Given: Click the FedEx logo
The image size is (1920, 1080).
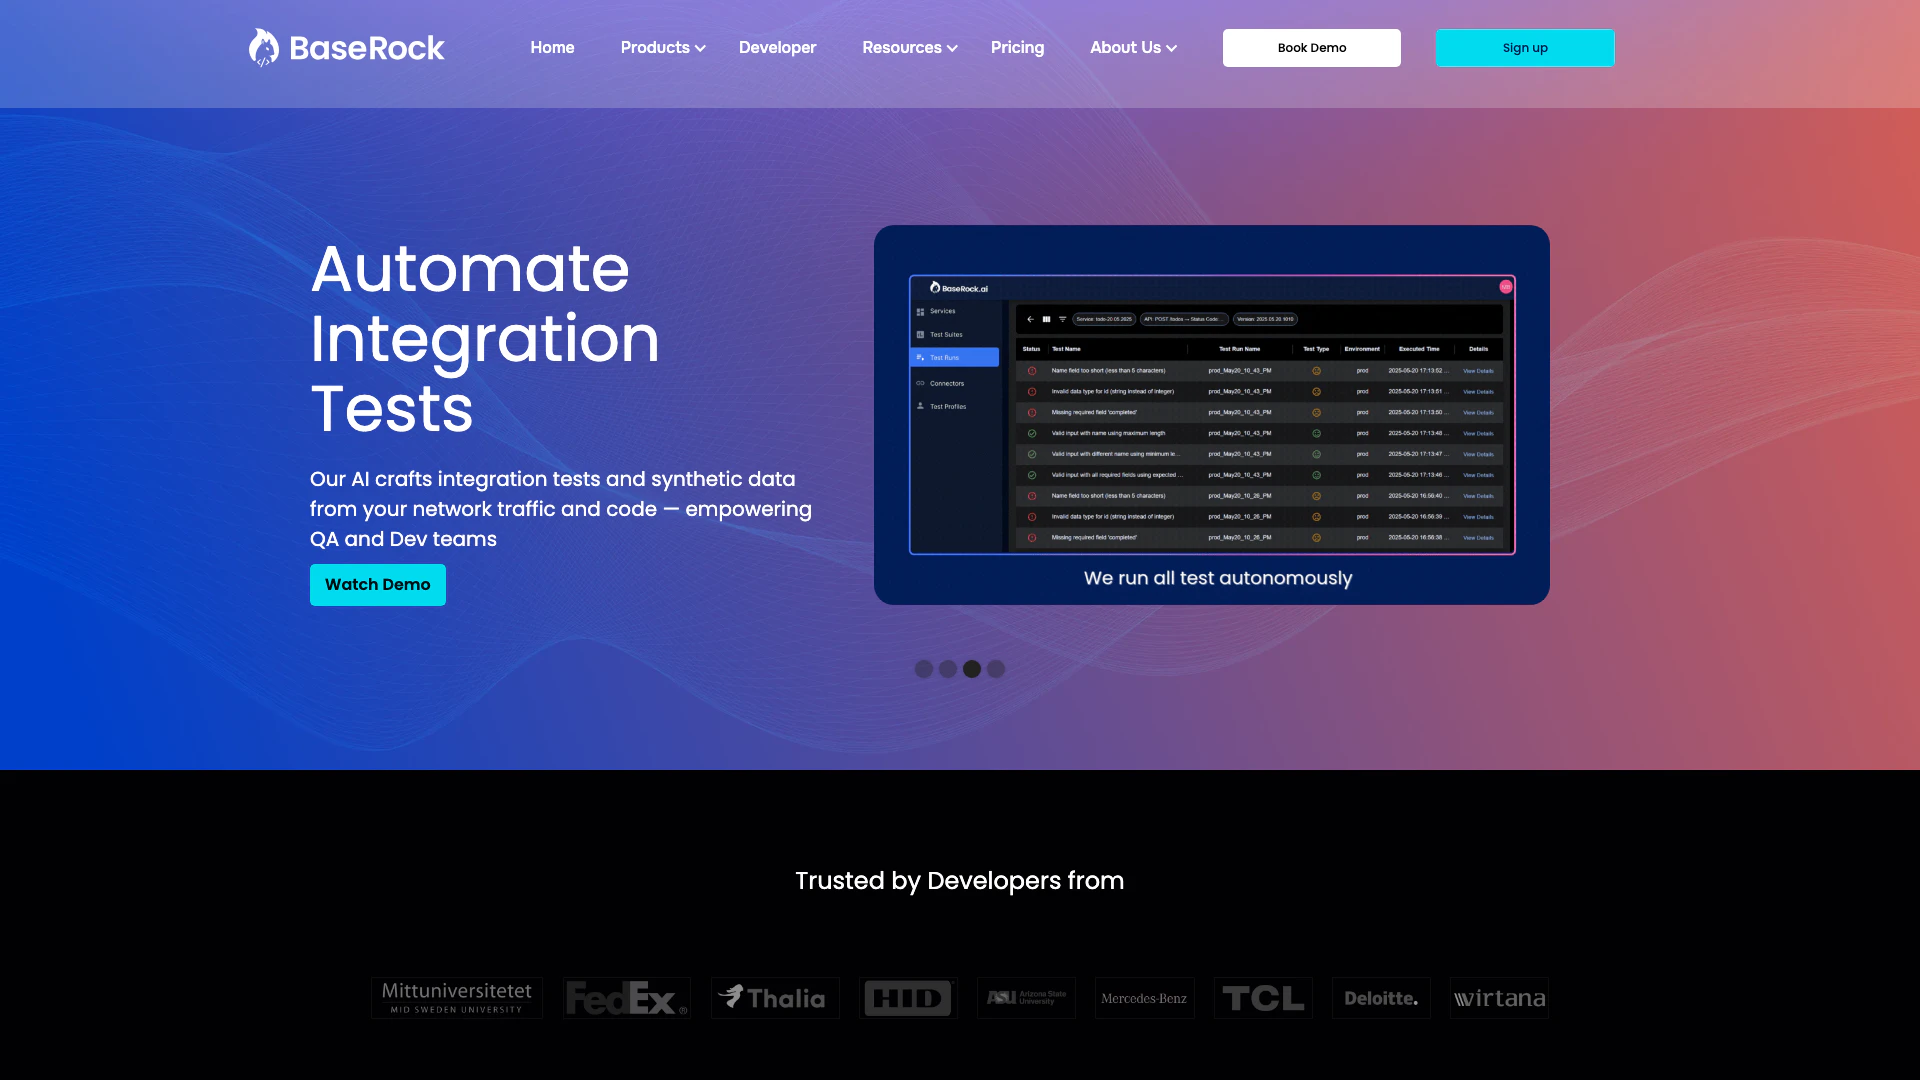Looking at the screenshot, I should [626, 998].
